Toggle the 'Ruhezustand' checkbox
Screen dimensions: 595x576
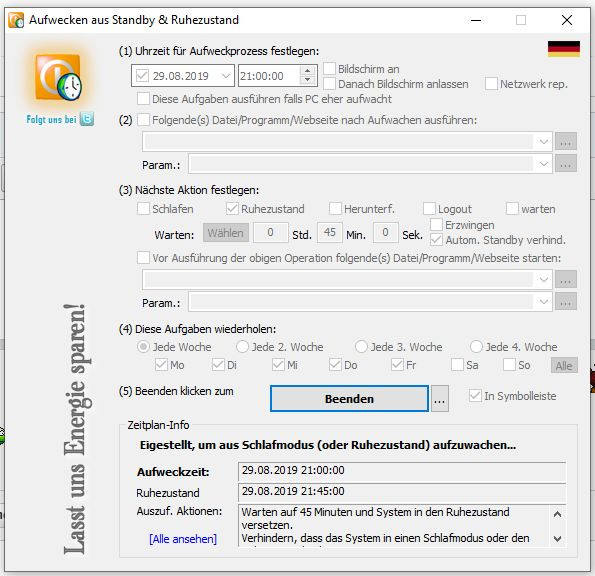pyautogui.click(x=232, y=208)
